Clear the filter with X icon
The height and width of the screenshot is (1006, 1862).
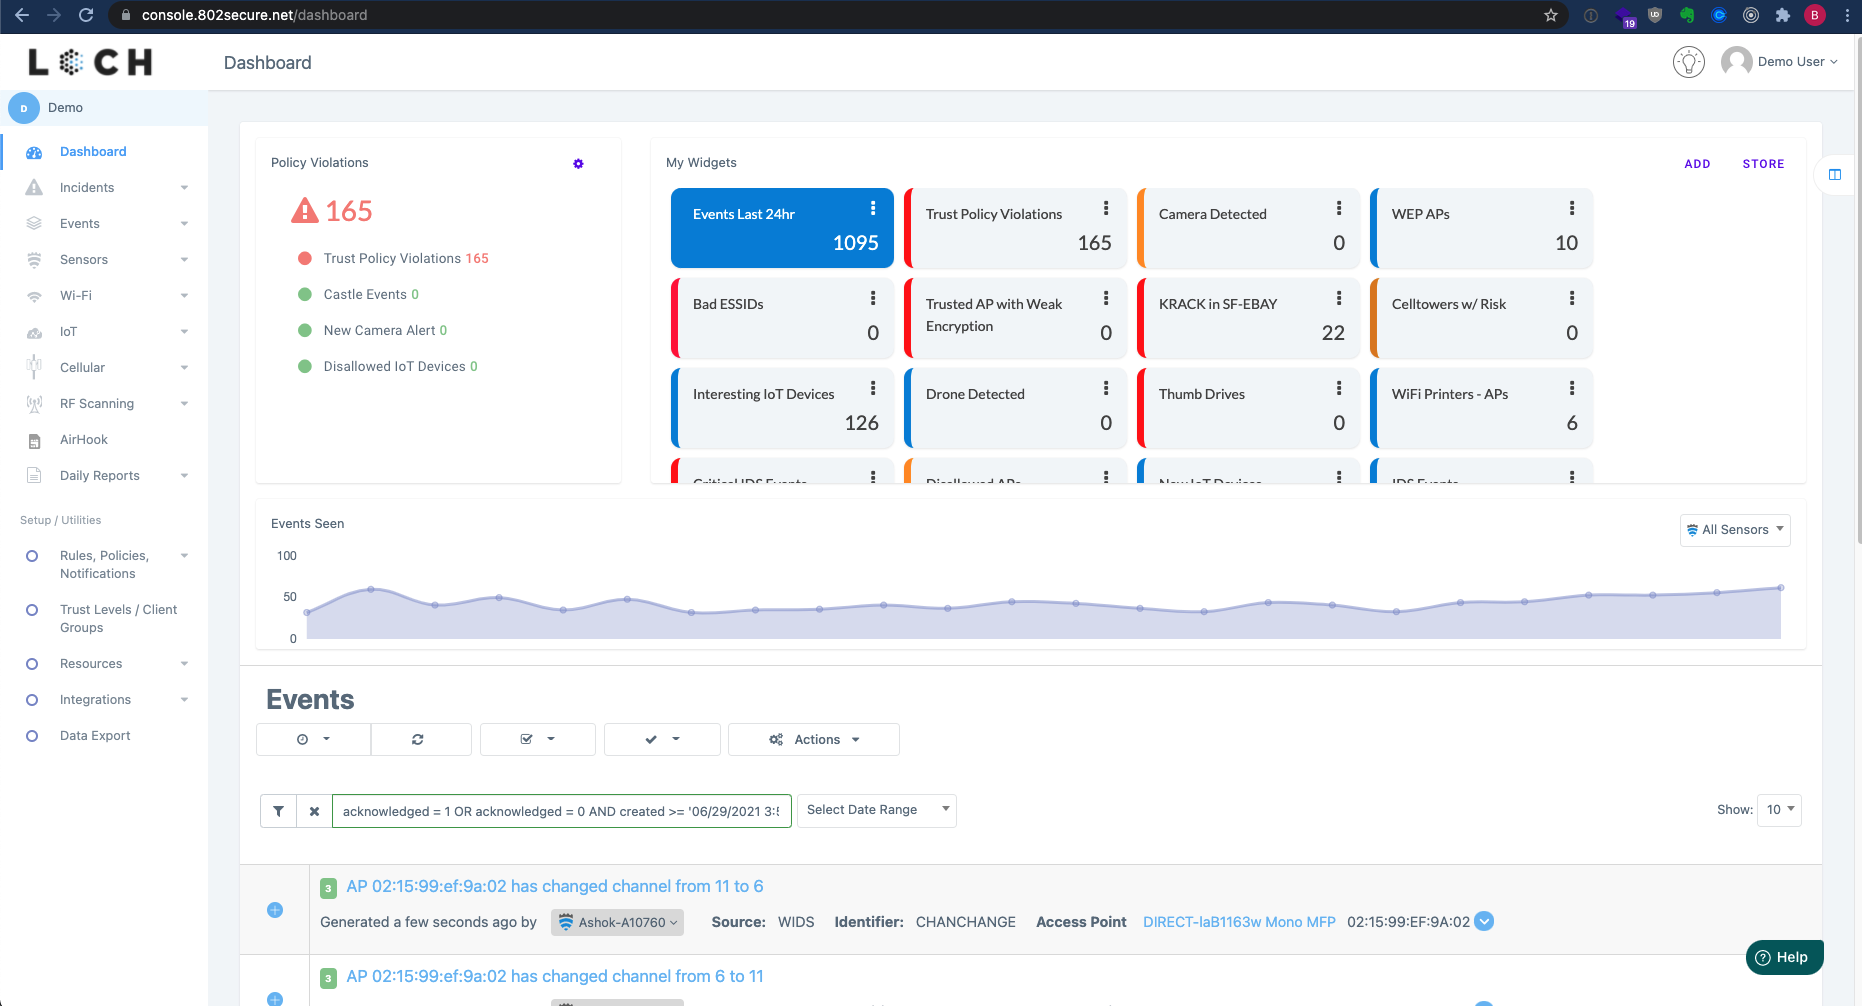[x=314, y=811]
